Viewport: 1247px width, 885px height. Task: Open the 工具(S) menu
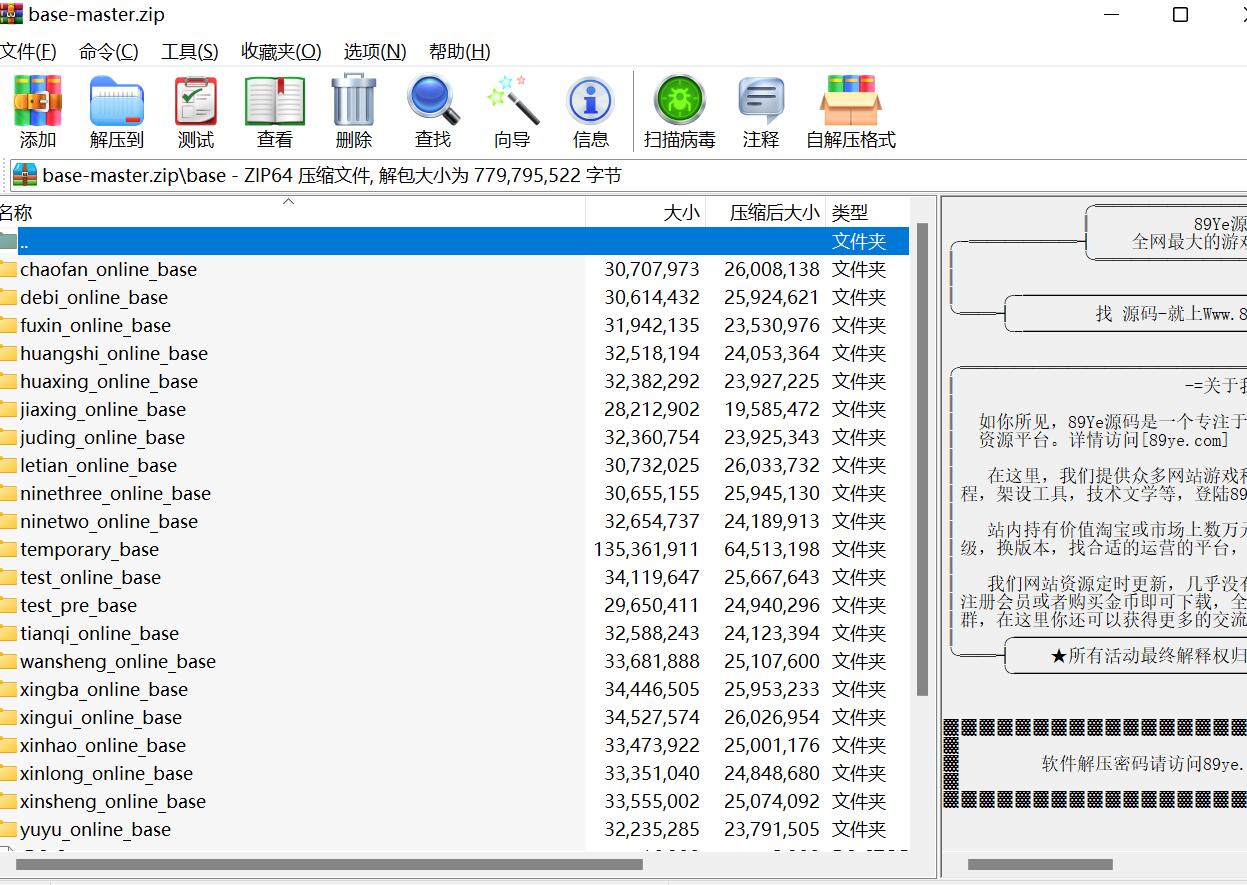(x=190, y=51)
